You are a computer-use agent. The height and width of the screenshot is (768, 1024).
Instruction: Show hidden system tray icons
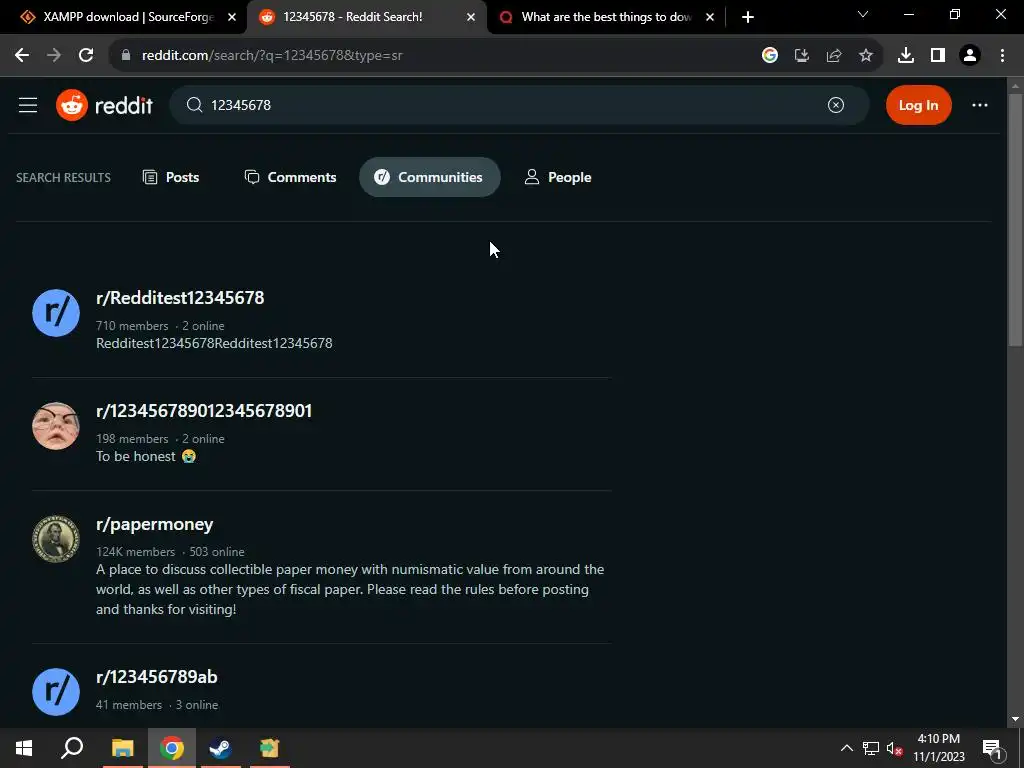click(x=846, y=748)
